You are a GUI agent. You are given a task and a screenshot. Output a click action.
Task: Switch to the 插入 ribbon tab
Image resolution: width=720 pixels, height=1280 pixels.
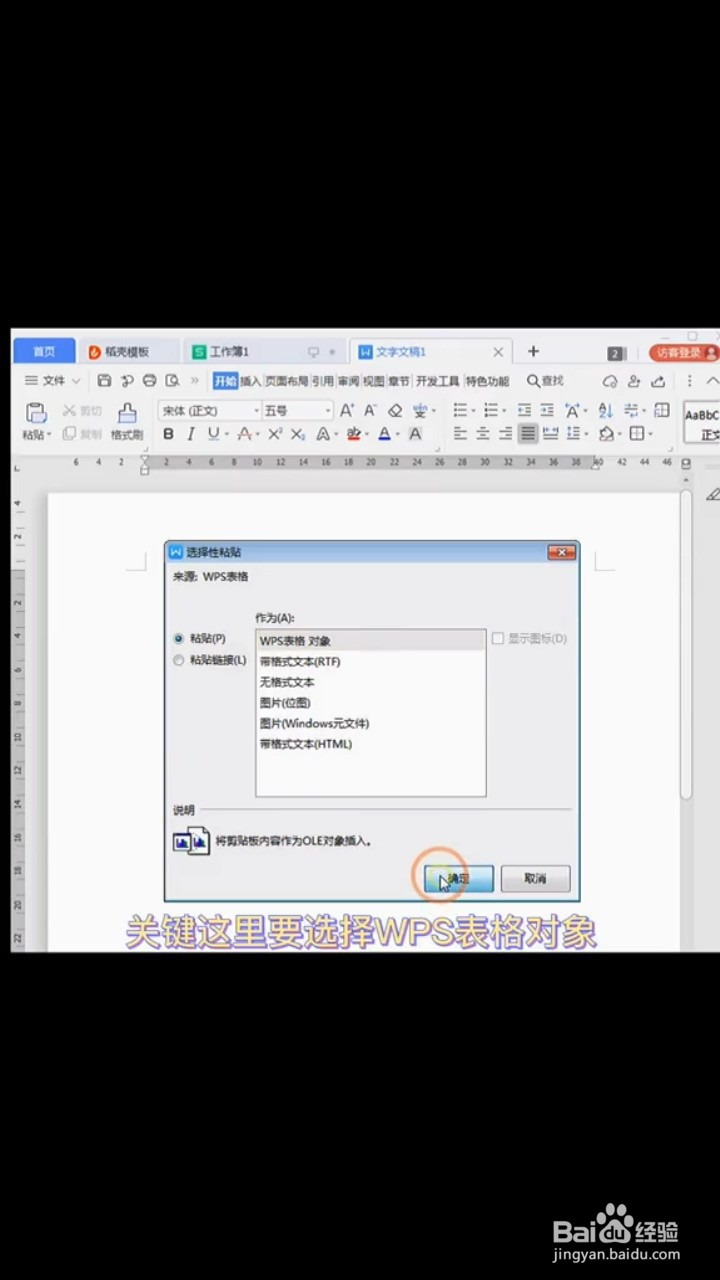(250, 381)
